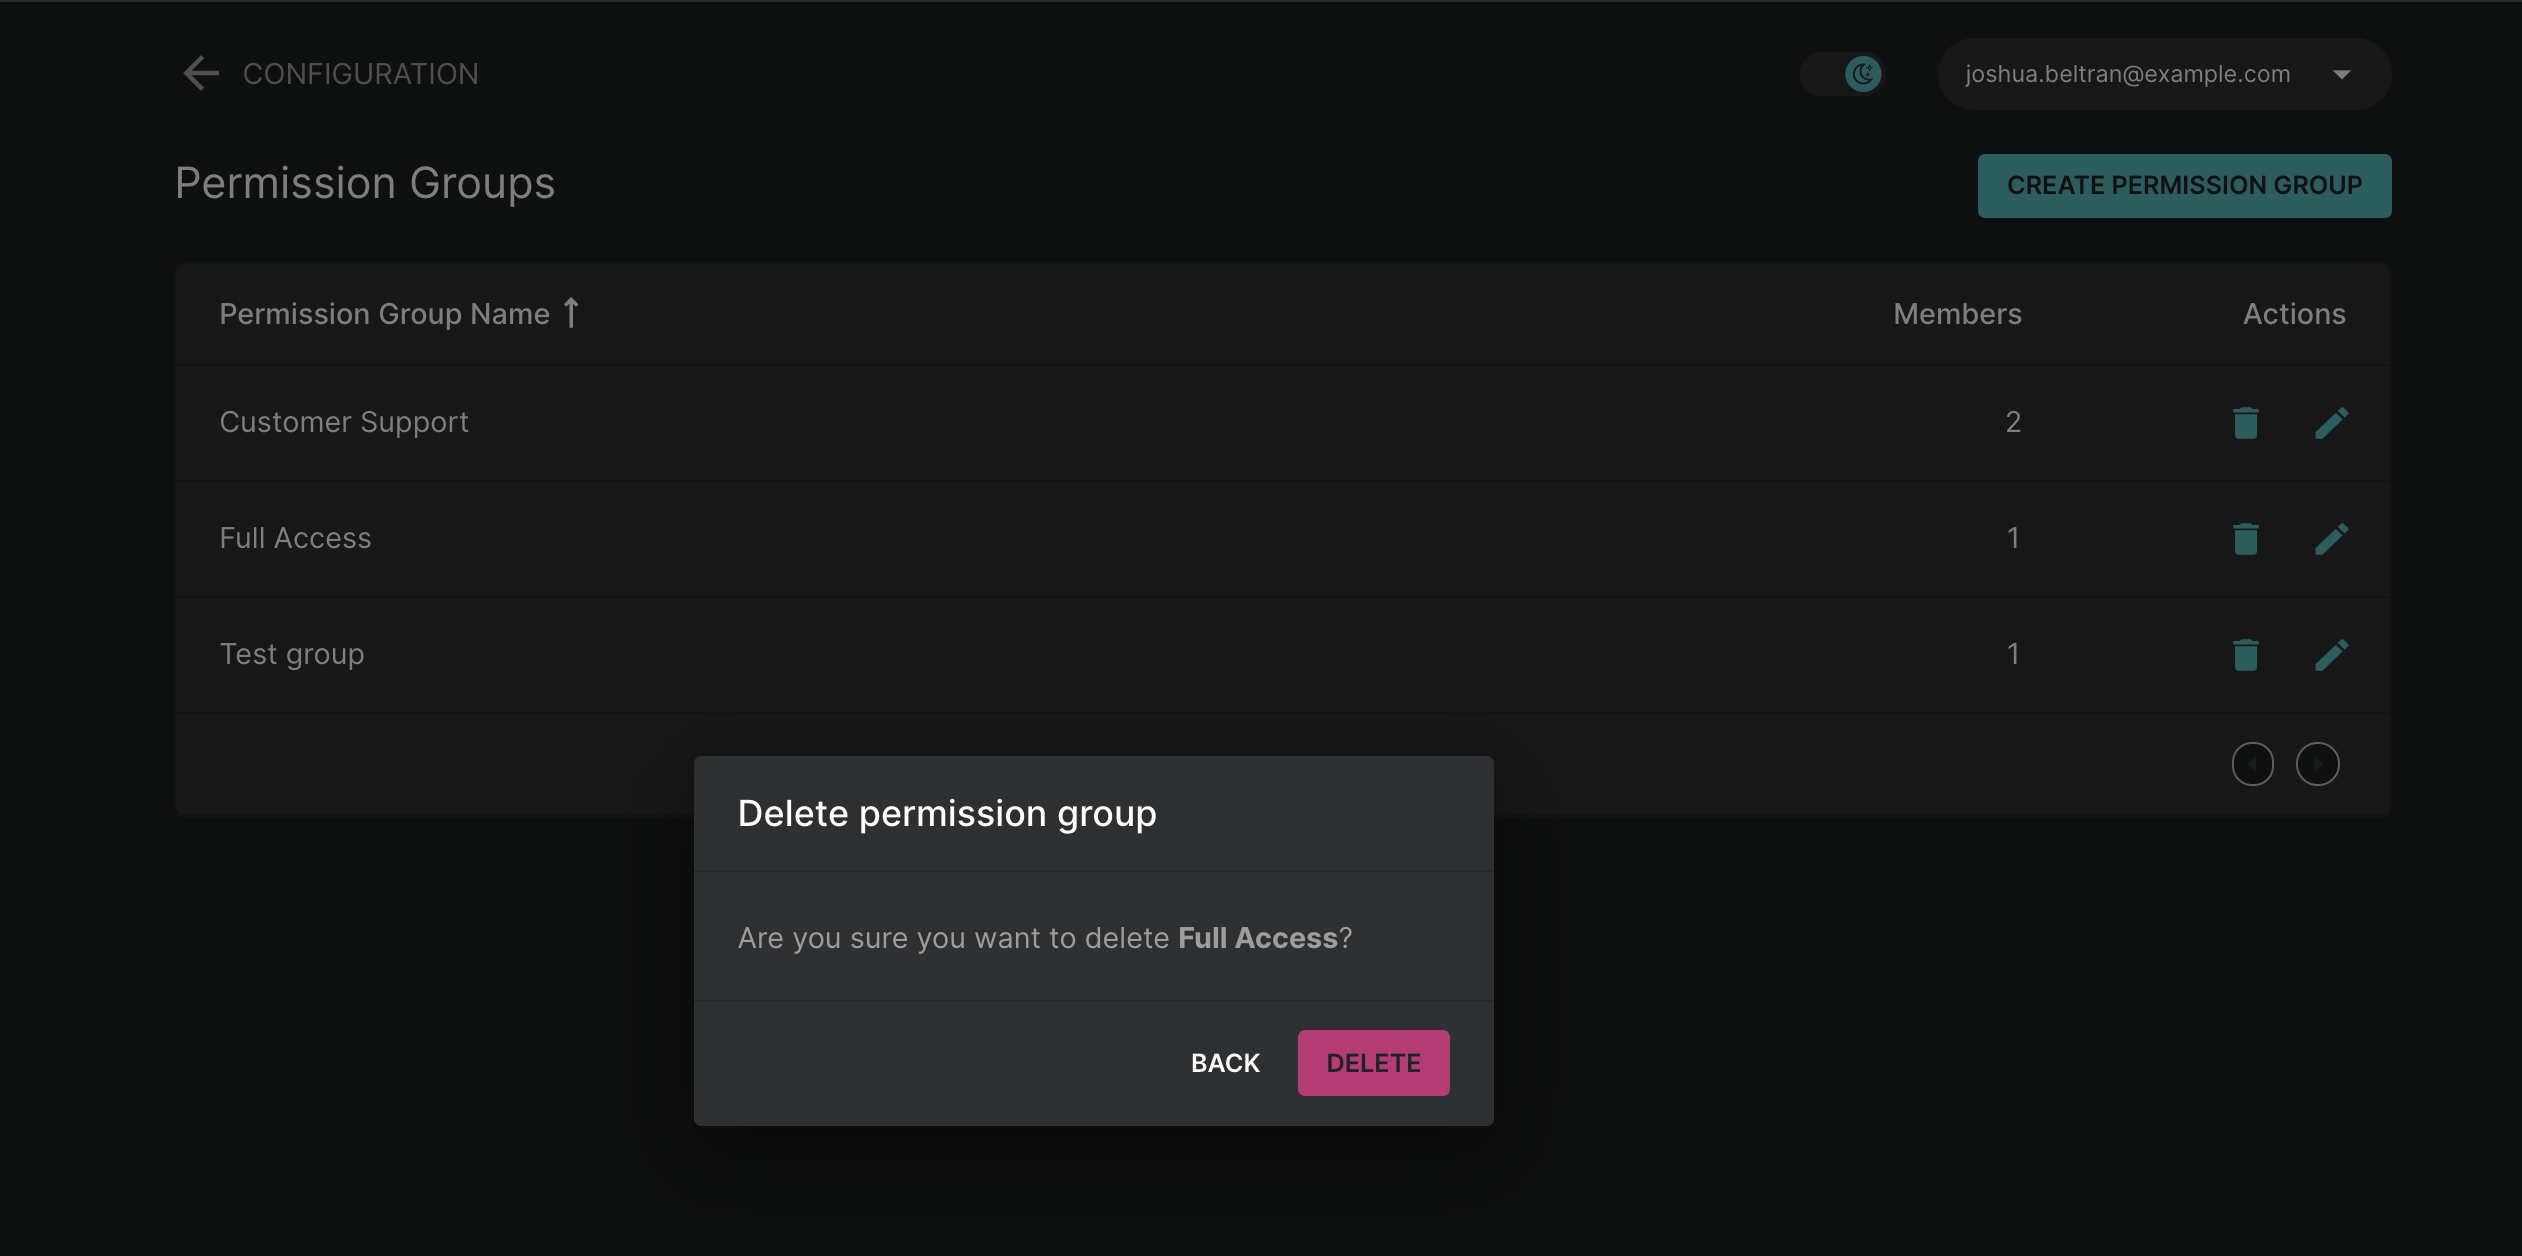Sort by Permission Group Name ascending arrow
Viewport: 2522px width, 1256px height.
570,313
